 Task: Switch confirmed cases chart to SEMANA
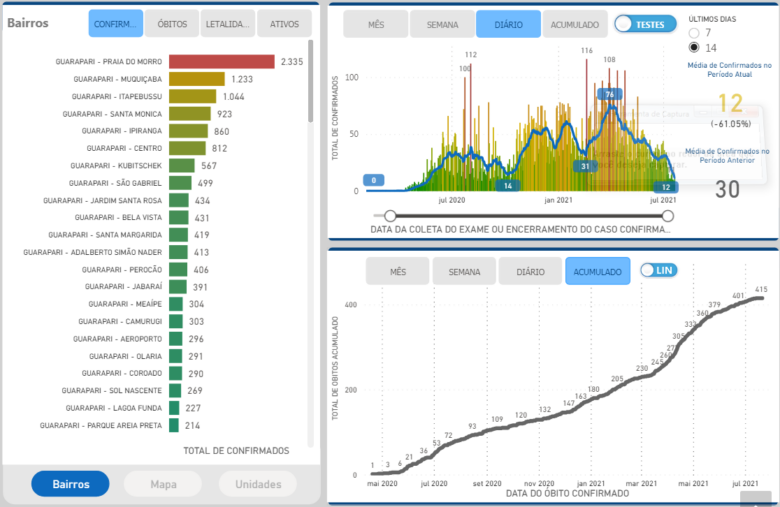pyautogui.click(x=442, y=24)
